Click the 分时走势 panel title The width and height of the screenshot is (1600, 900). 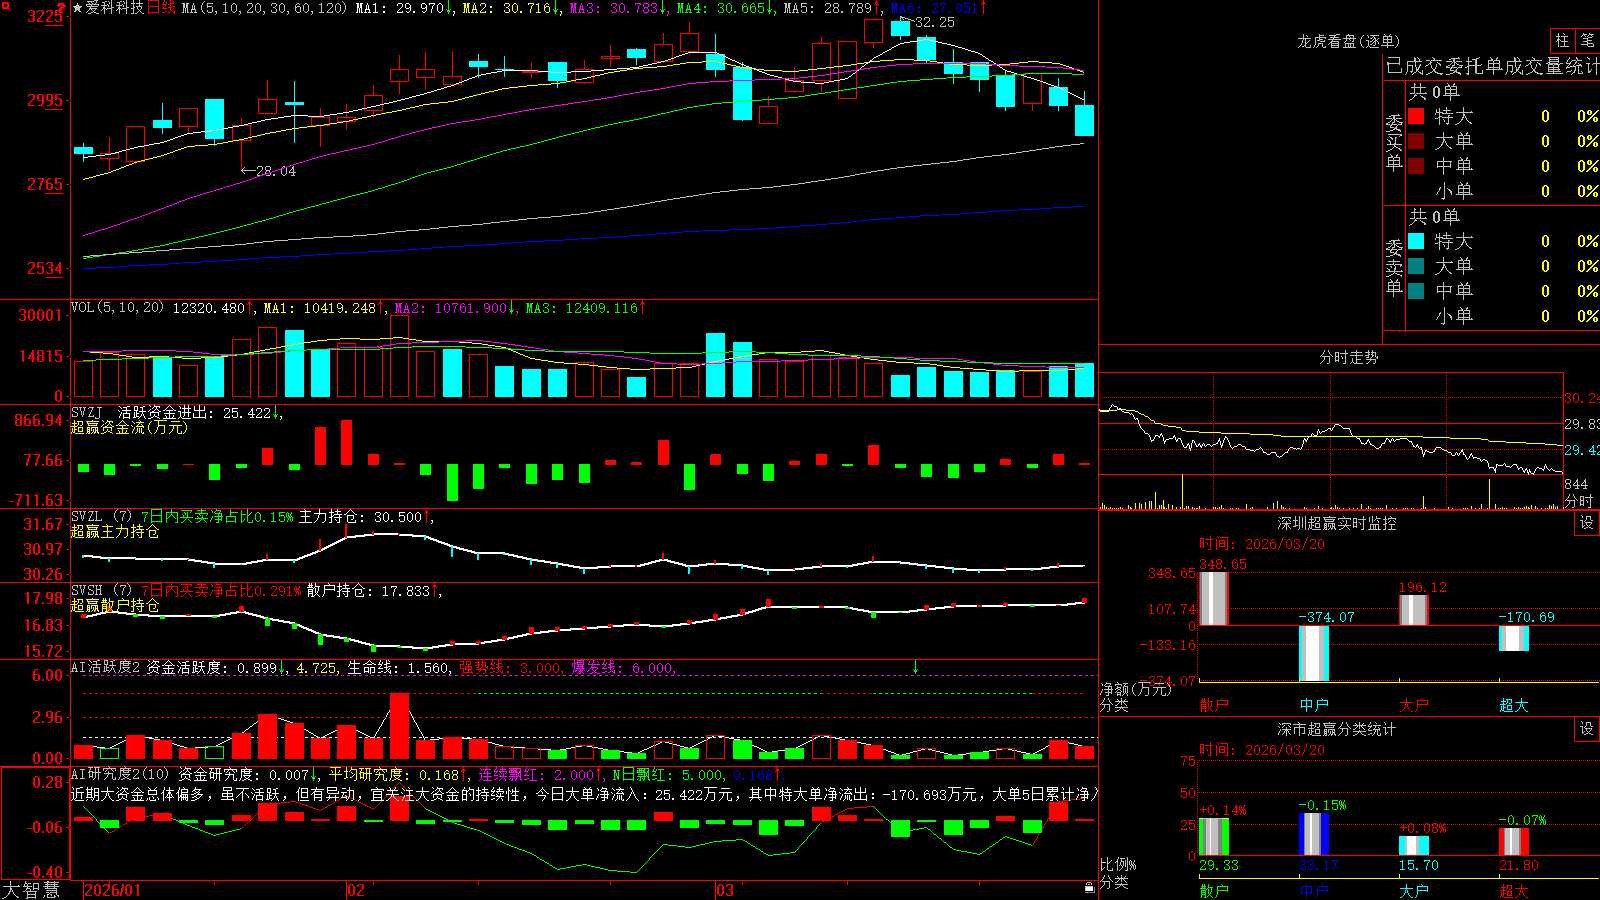pos(1348,357)
